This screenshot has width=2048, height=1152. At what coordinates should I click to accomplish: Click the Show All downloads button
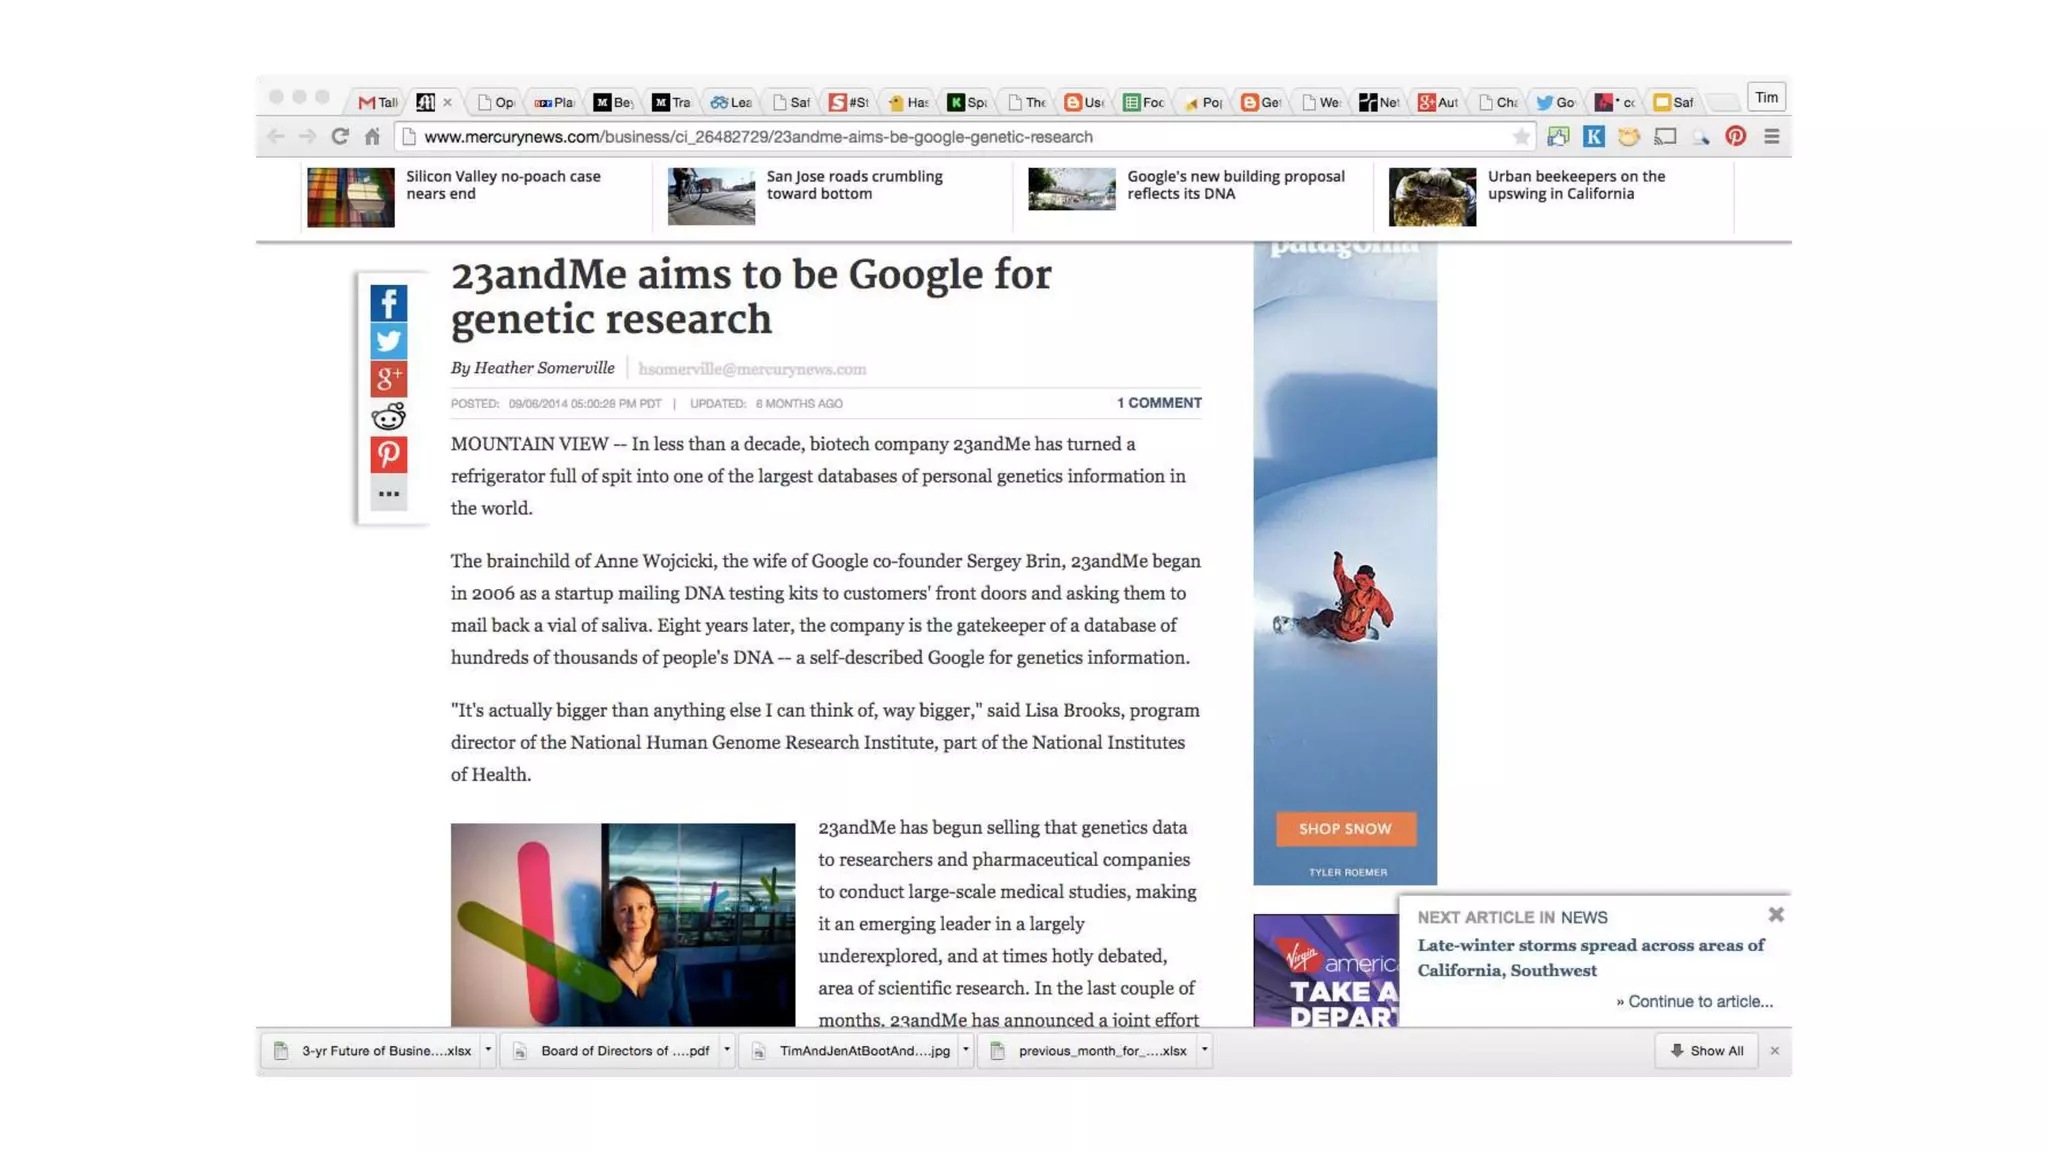tap(1706, 1050)
